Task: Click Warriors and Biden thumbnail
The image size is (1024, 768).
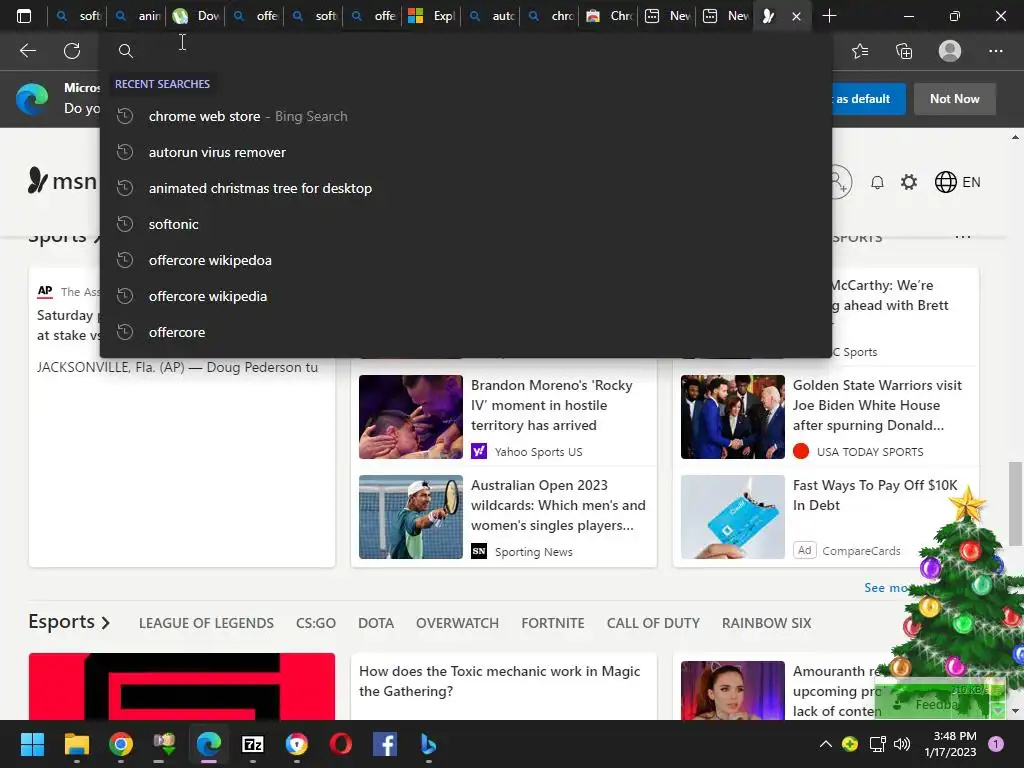Action: [x=733, y=417]
